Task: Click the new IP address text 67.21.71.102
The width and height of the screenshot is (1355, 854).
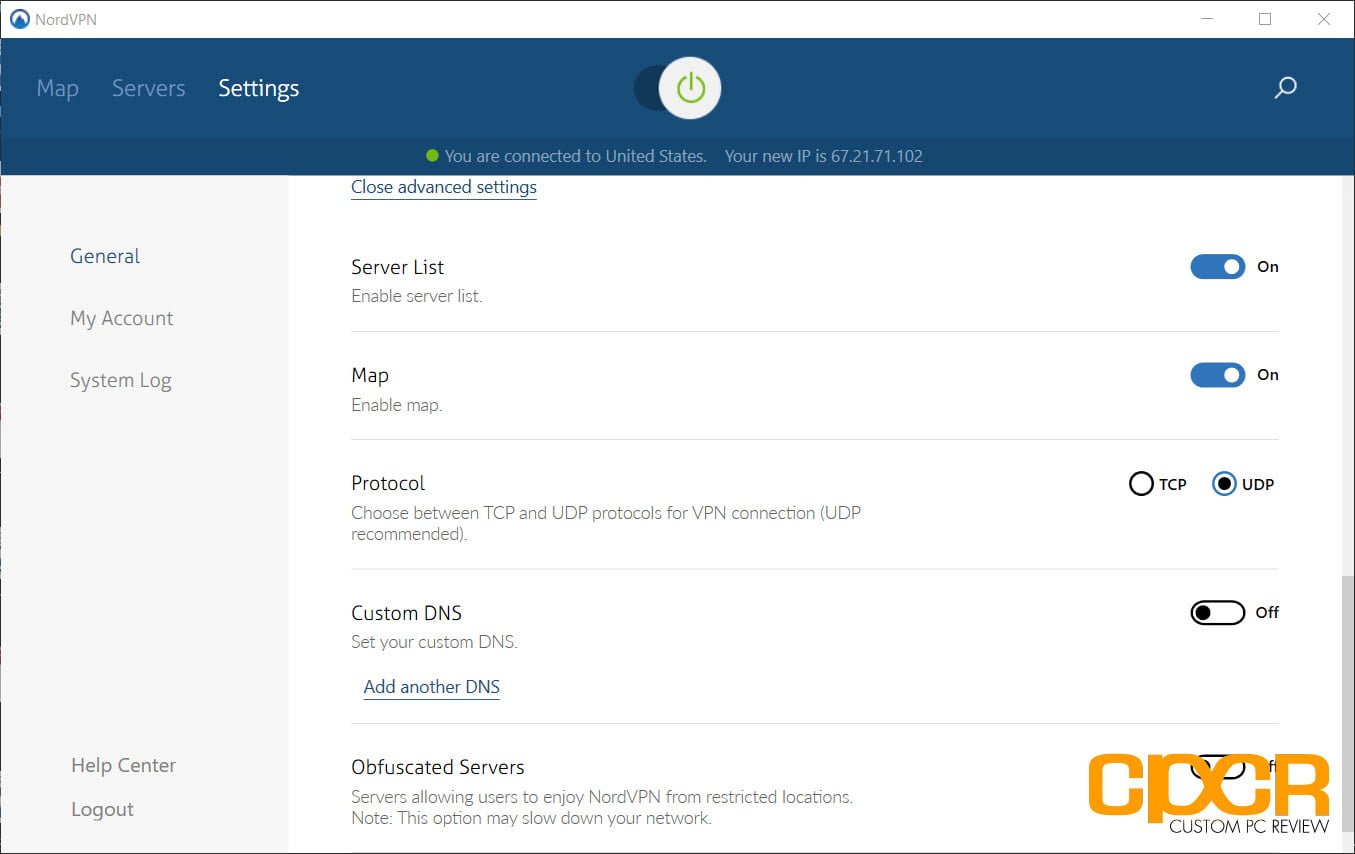Action: 876,156
